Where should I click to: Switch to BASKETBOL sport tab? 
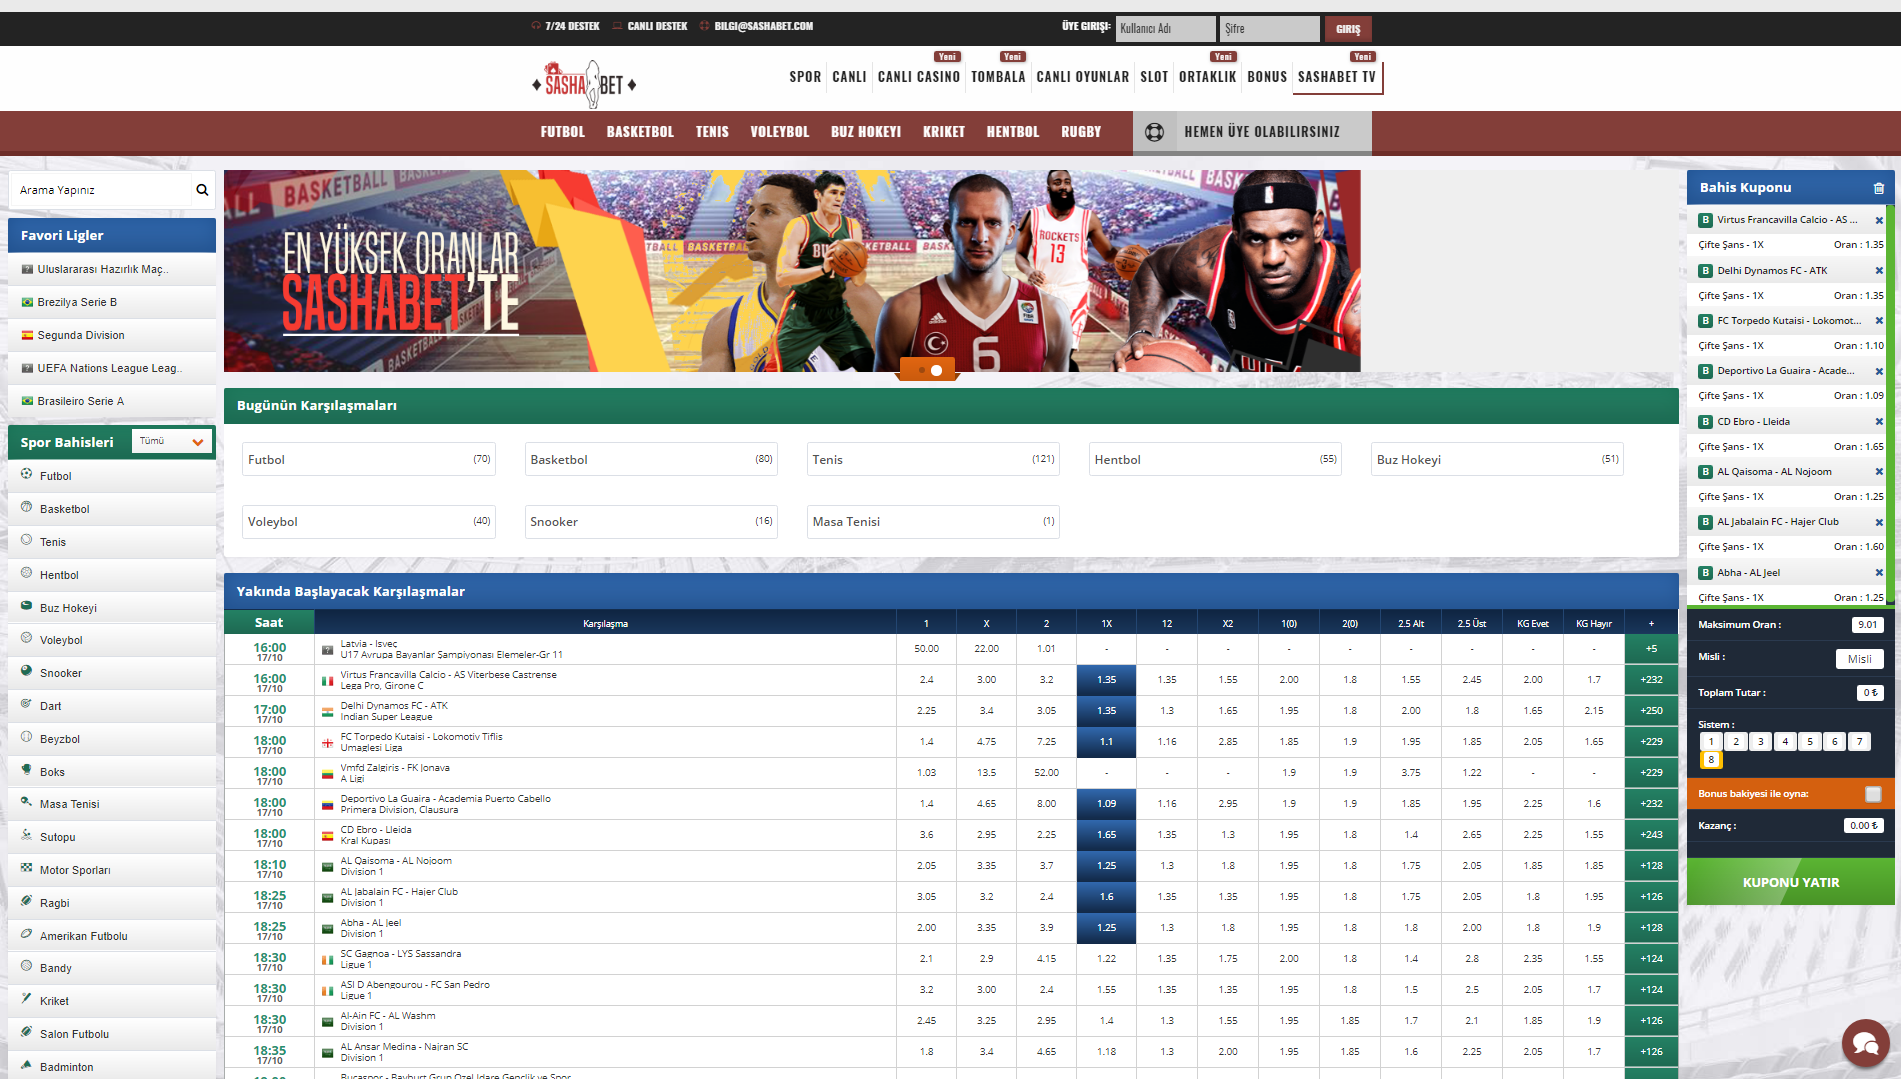click(640, 132)
